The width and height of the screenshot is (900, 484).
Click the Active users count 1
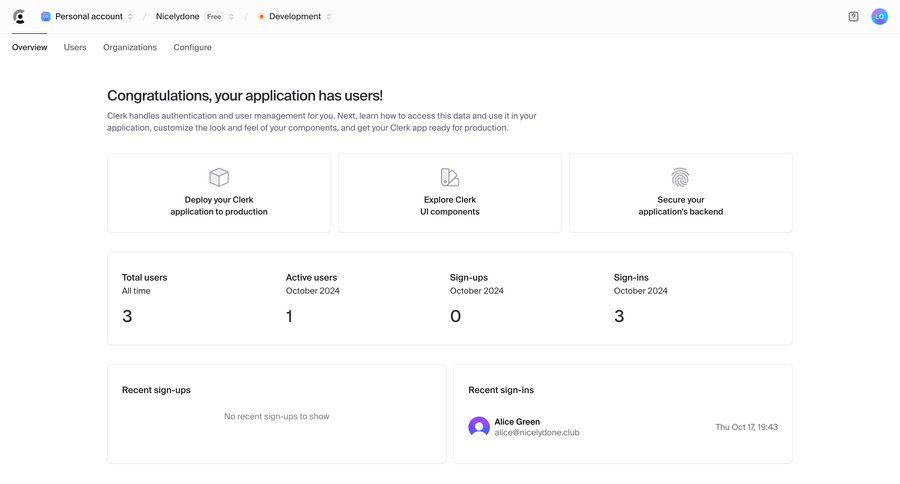[289, 316]
